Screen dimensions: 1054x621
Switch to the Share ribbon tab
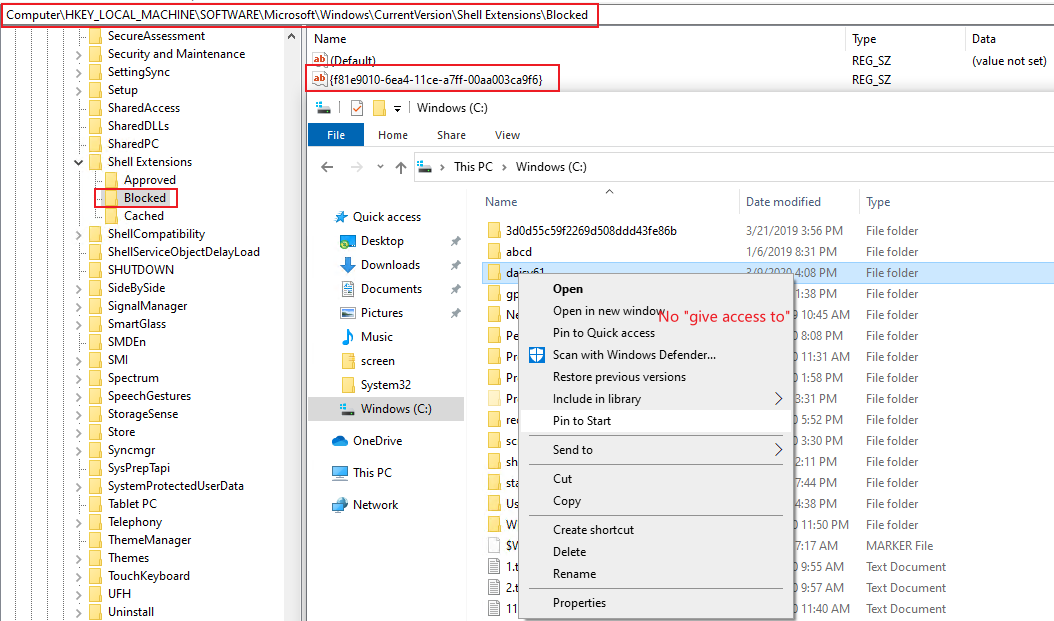pyautogui.click(x=451, y=135)
